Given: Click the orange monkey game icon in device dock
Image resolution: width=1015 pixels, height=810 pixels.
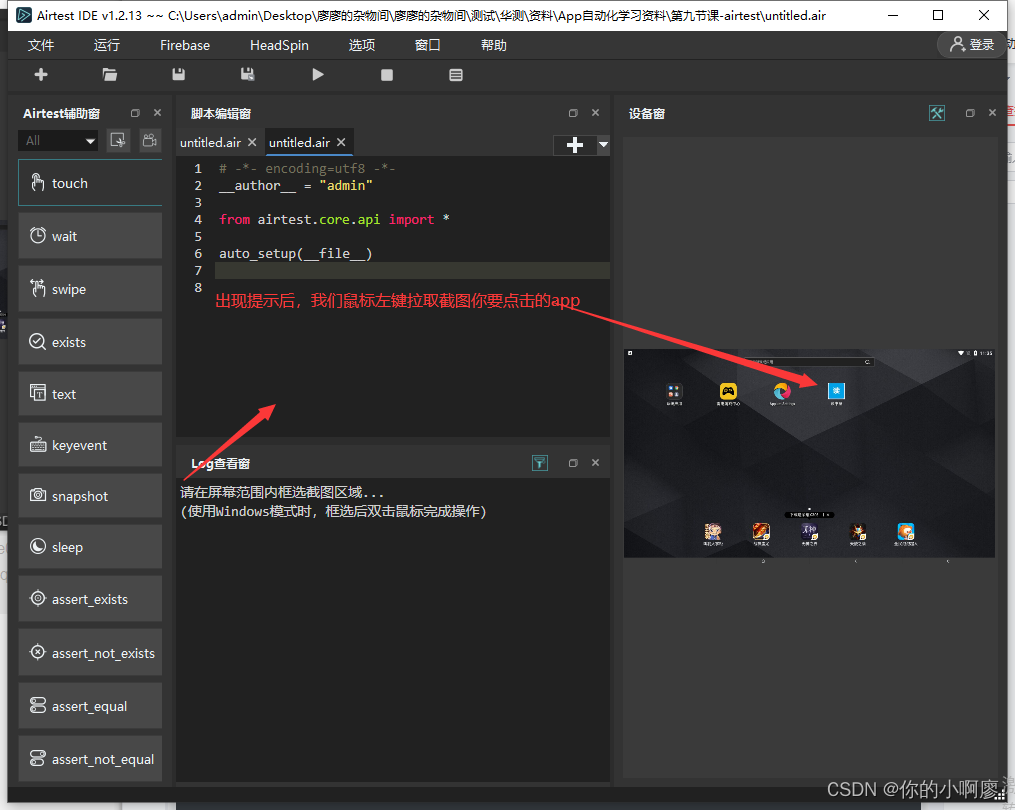Looking at the screenshot, I should click(x=906, y=532).
